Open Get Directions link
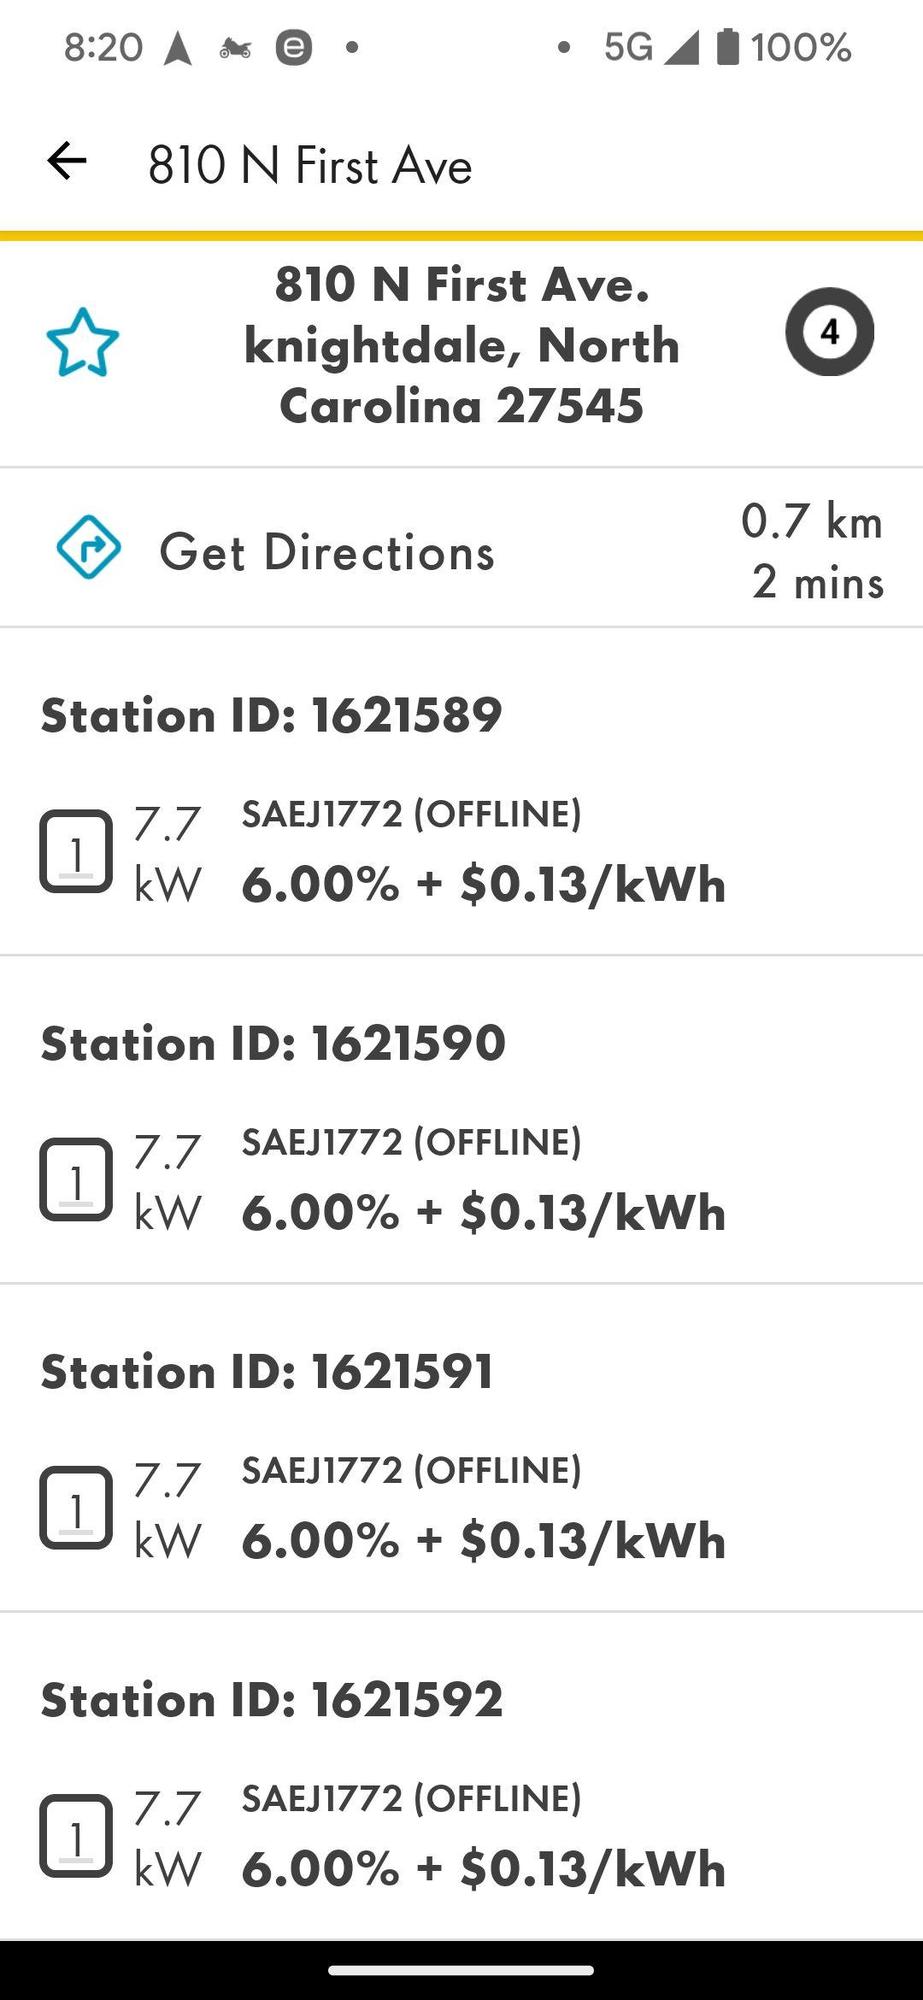This screenshot has height=2000, width=923. click(327, 552)
